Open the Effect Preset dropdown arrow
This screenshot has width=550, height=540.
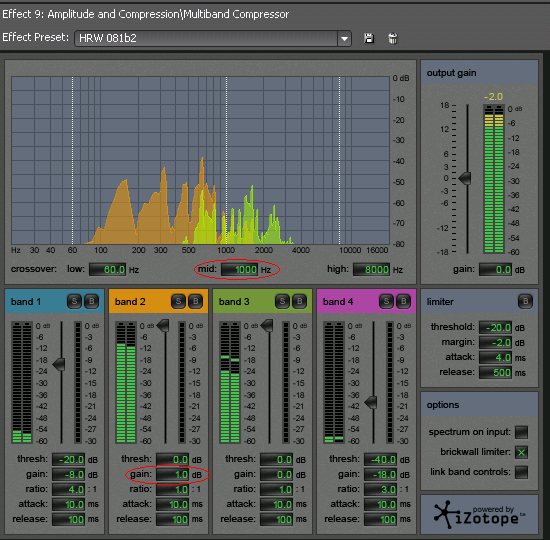pyautogui.click(x=344, y=38)
